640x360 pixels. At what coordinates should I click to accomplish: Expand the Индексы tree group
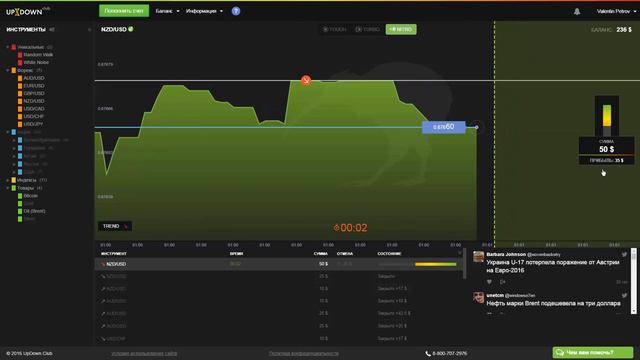7,180
